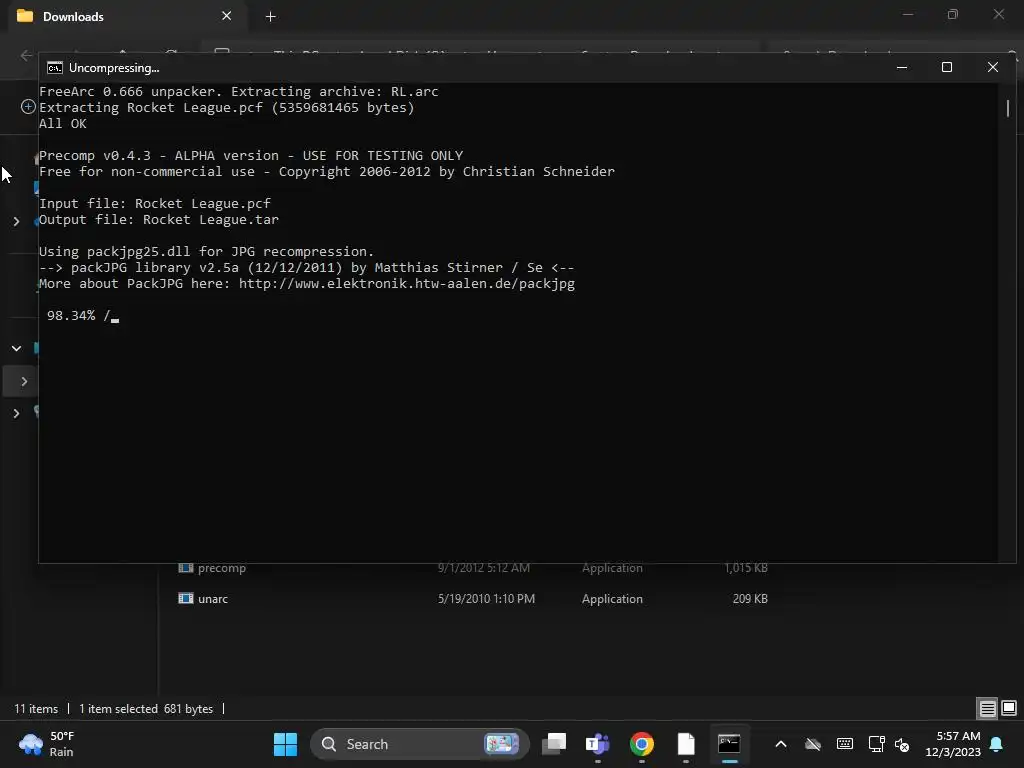Click the cloud sync tray icon
The width and height of the screenshot is (1024, 768).
(812, 744)
